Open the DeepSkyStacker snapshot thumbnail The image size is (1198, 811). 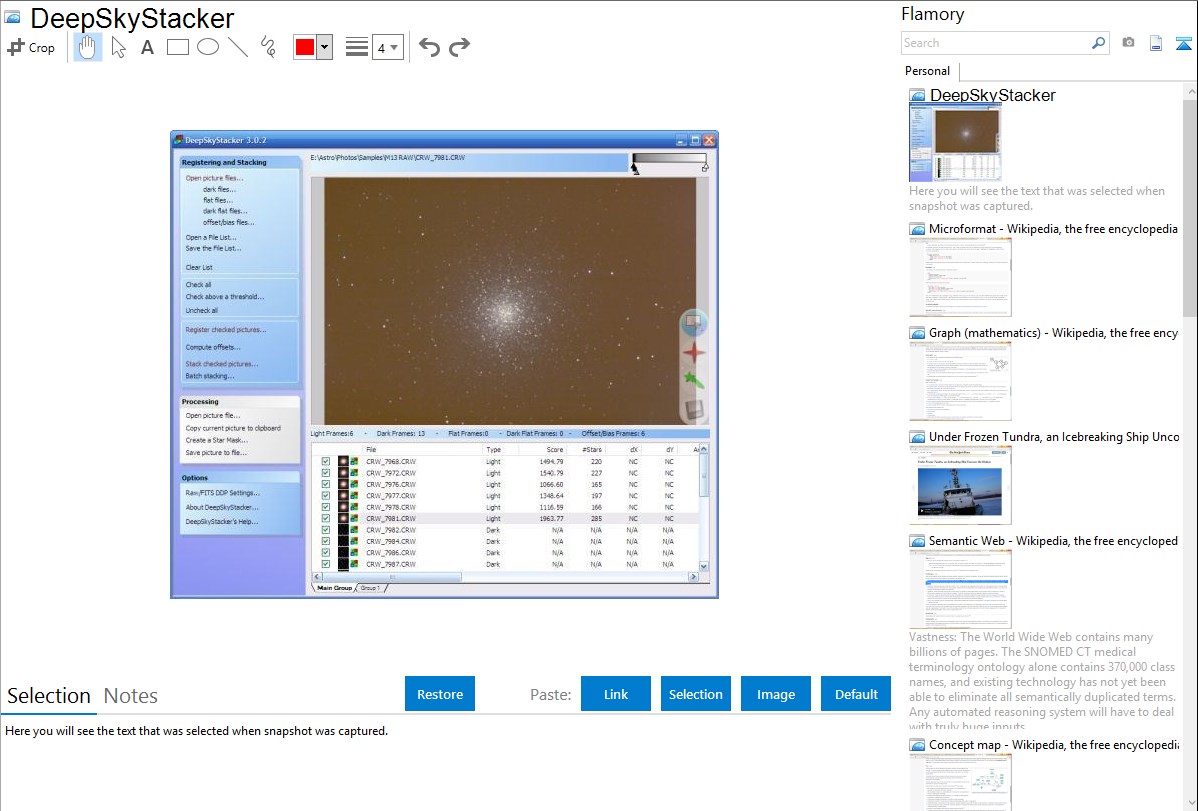pos(955,142)
